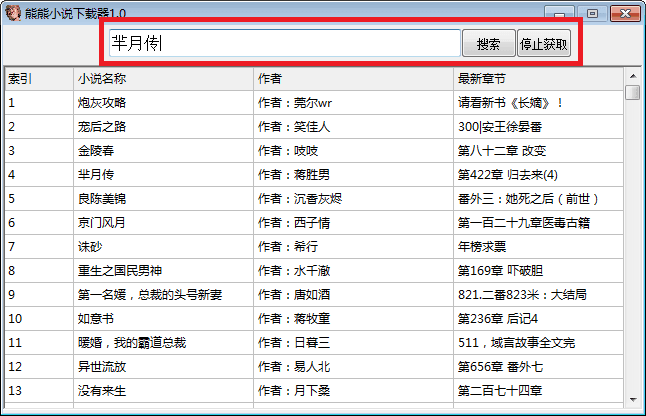
Task: Click the row for 重生之国民男神
Action: [x=120, y=270]
